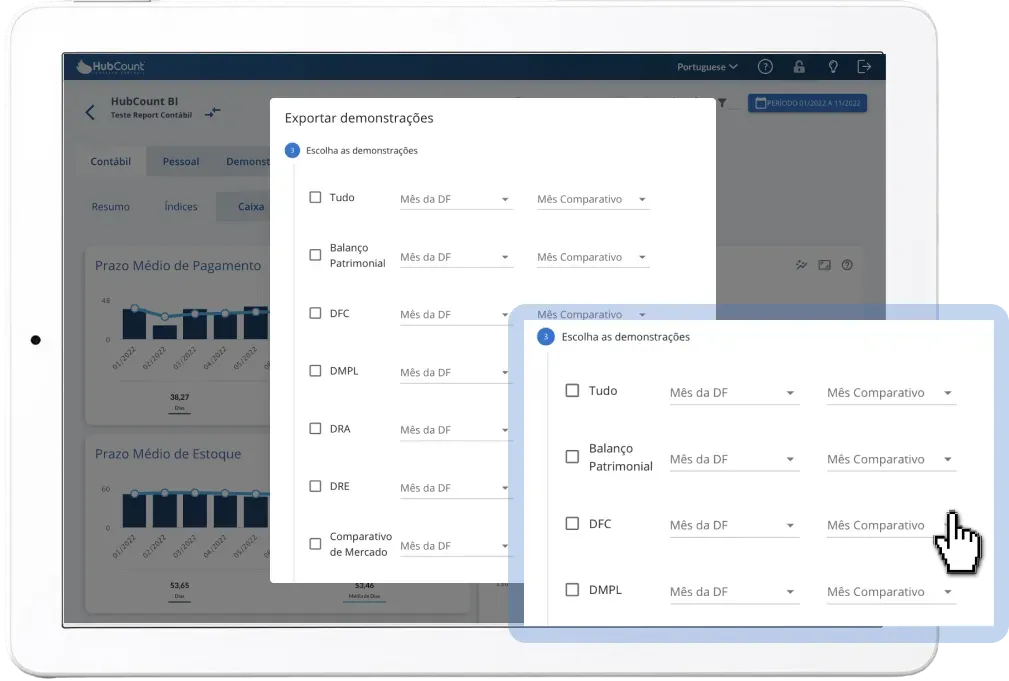Click the PERÍODO 01/2022 A 11/2022 button
1009x681 pixels.
pos(807,103)
